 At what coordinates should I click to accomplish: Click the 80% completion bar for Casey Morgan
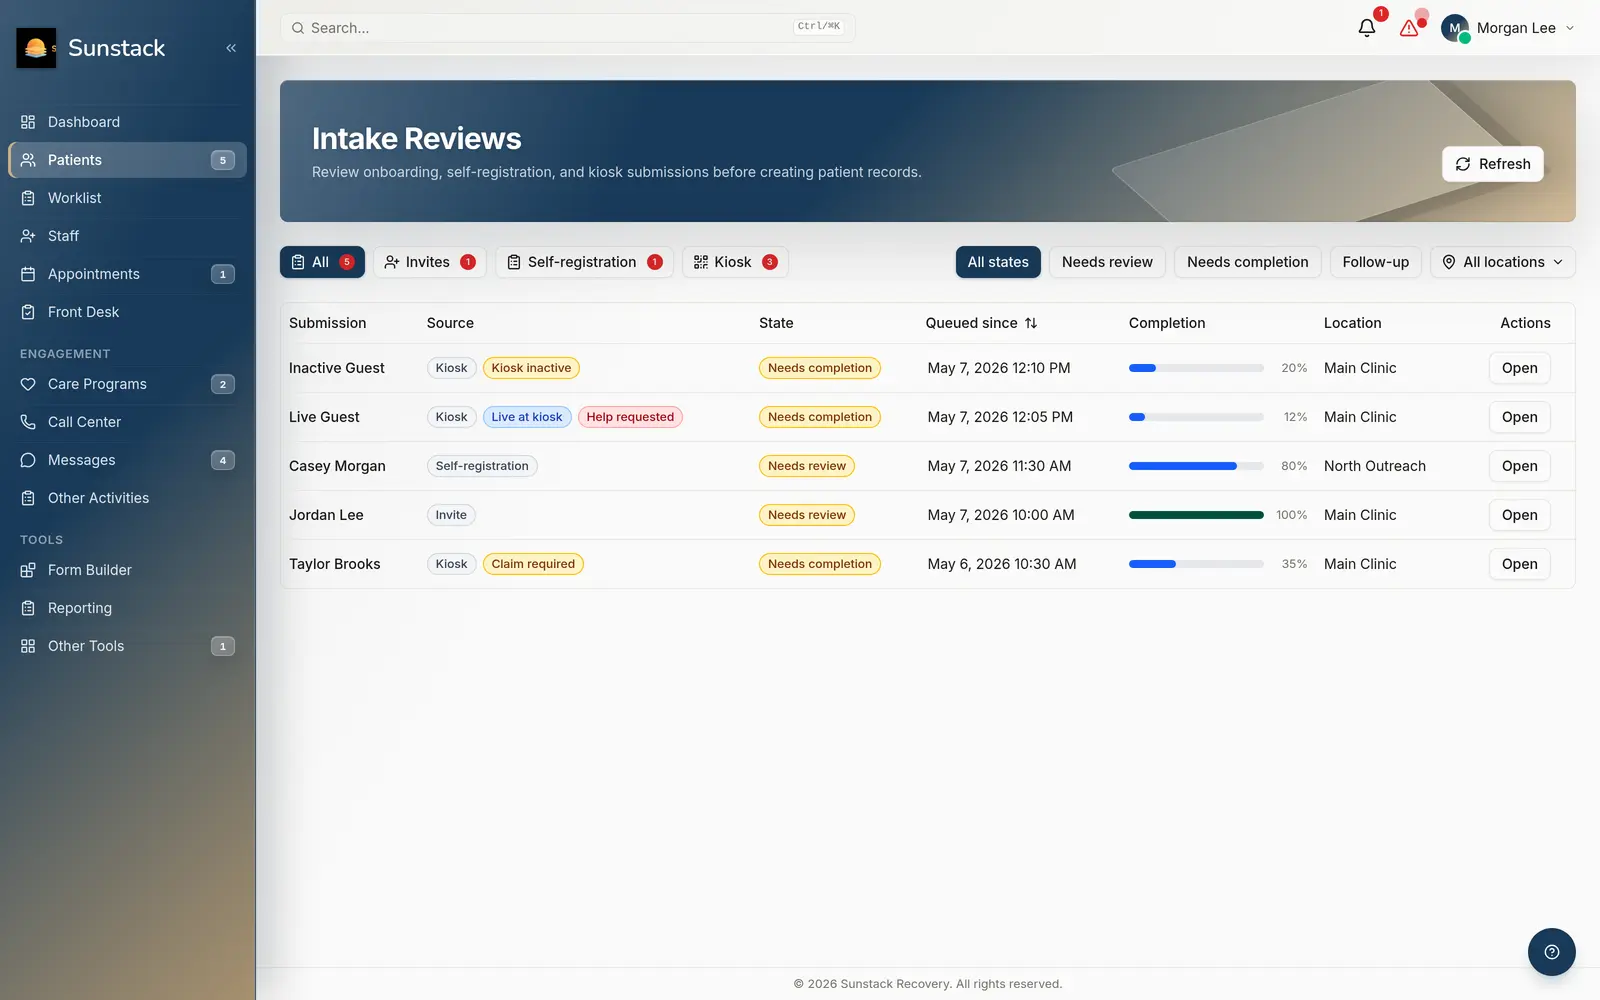[x=1196, y=466]
